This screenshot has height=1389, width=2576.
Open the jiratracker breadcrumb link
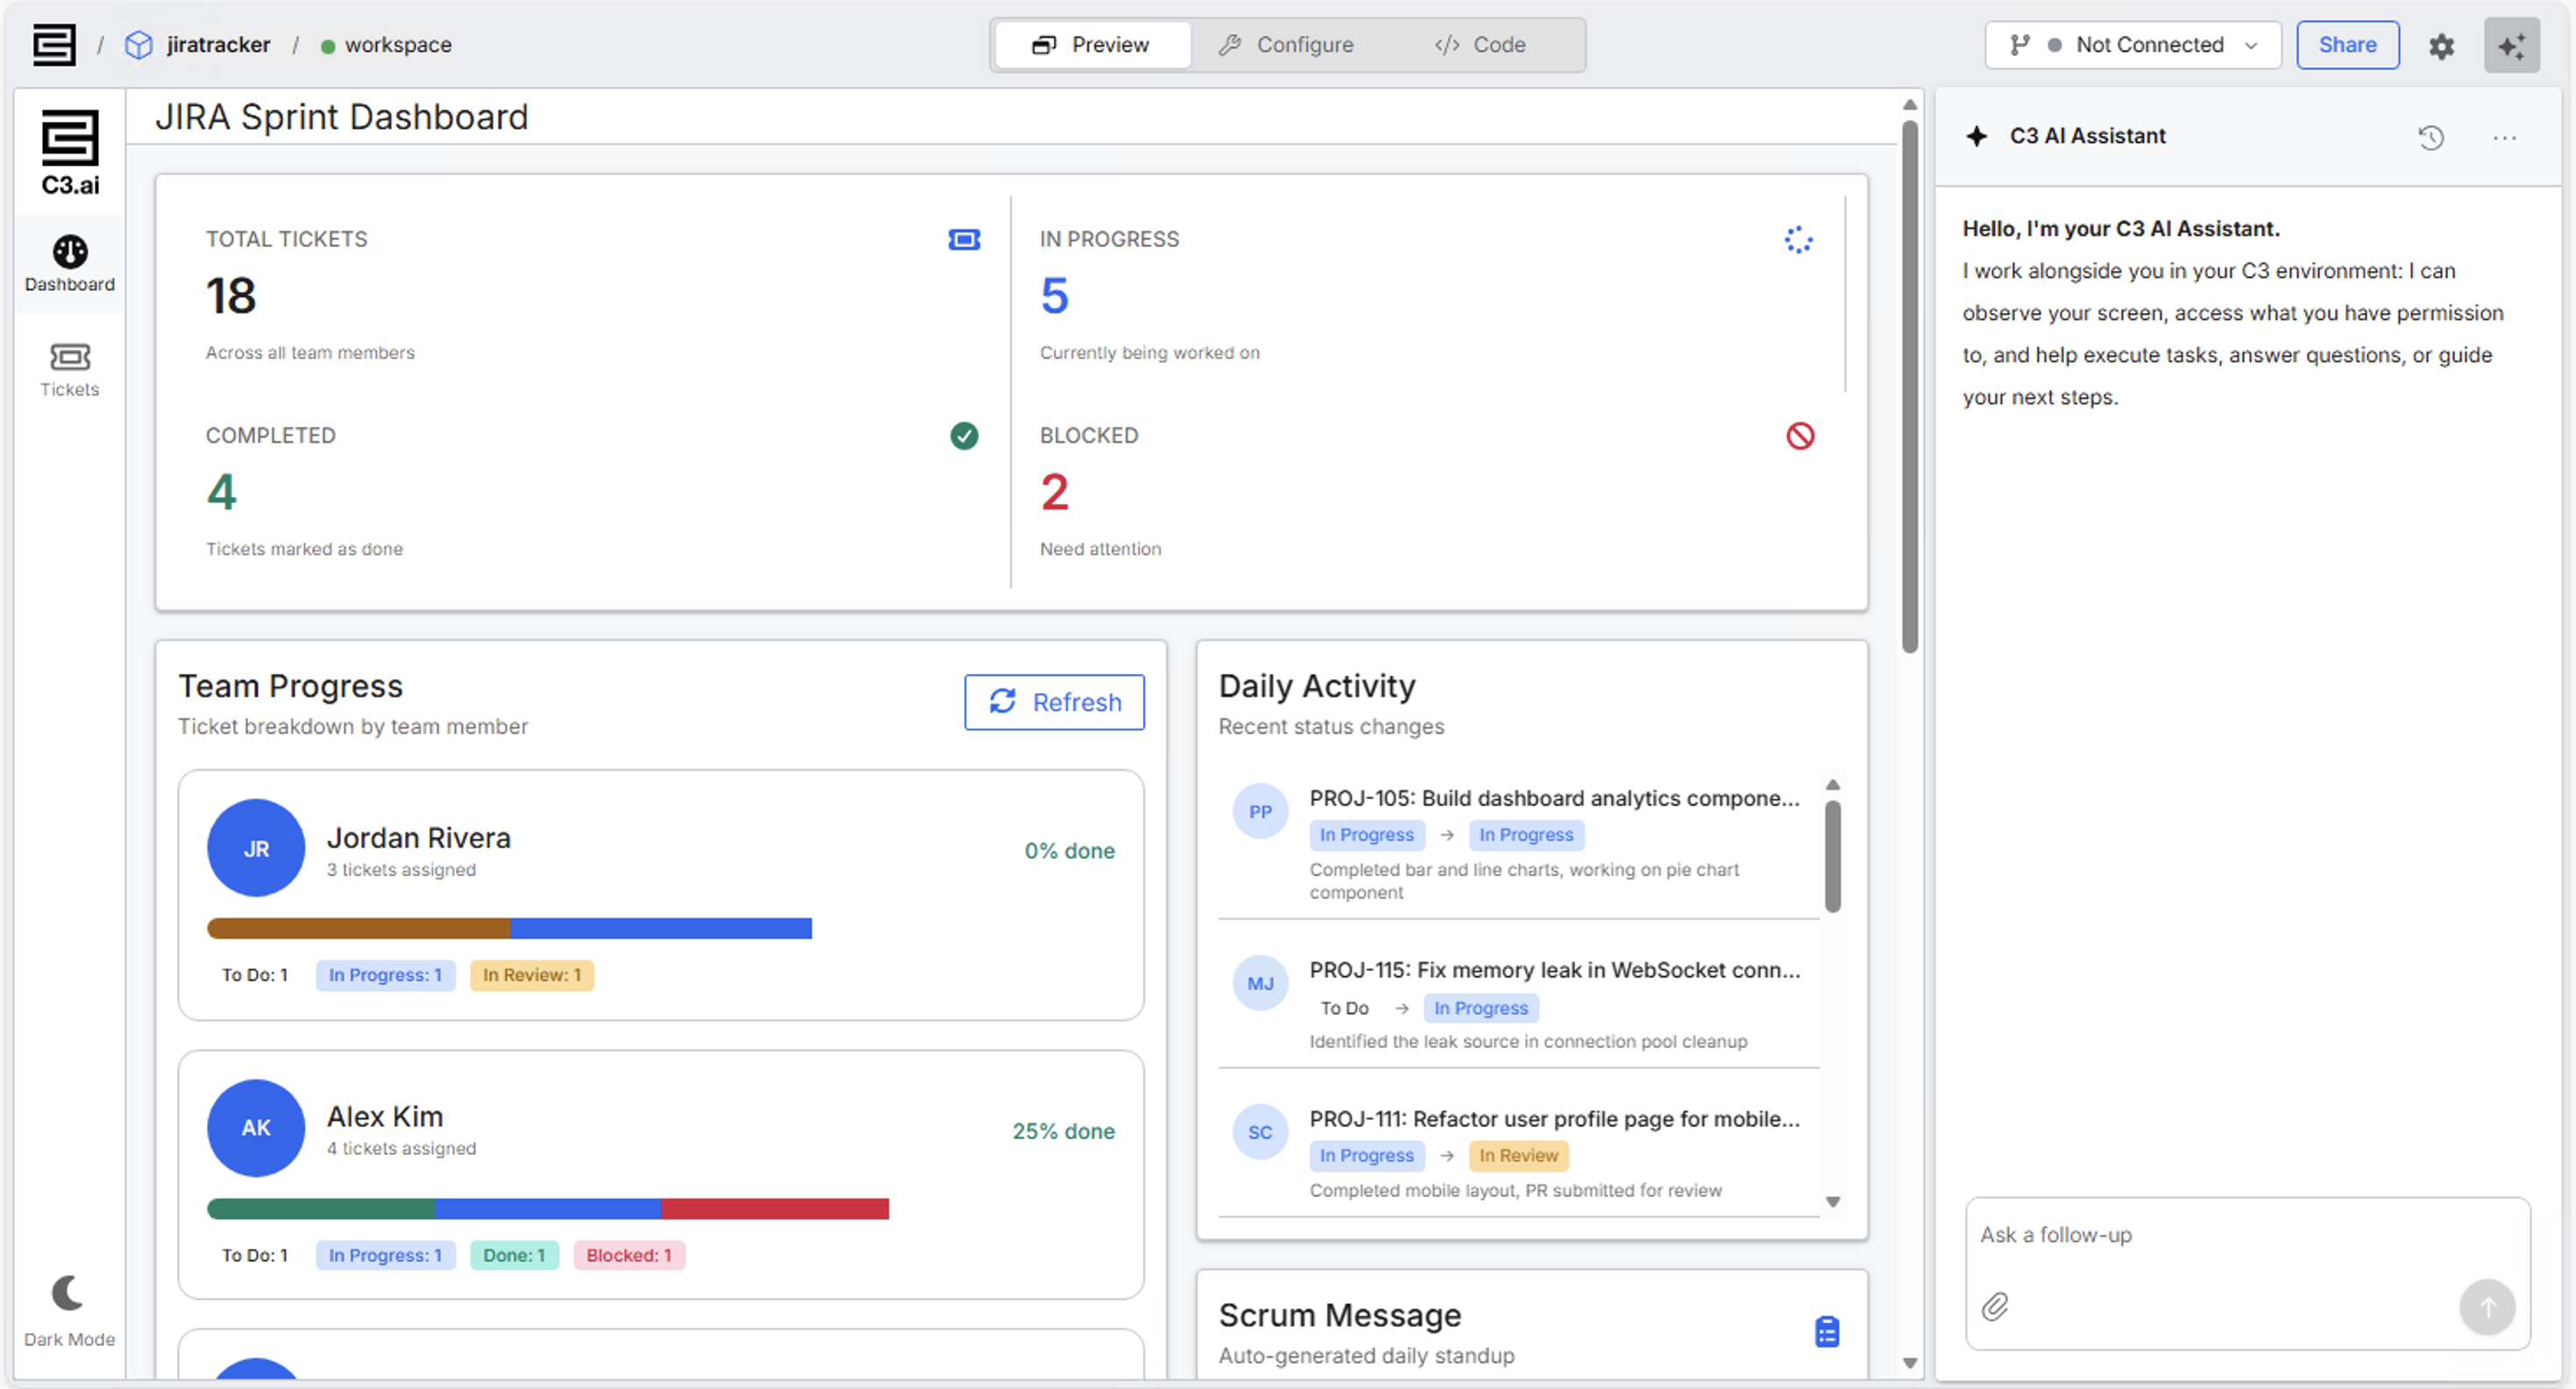pyautogui.click(x=218, y=45)
